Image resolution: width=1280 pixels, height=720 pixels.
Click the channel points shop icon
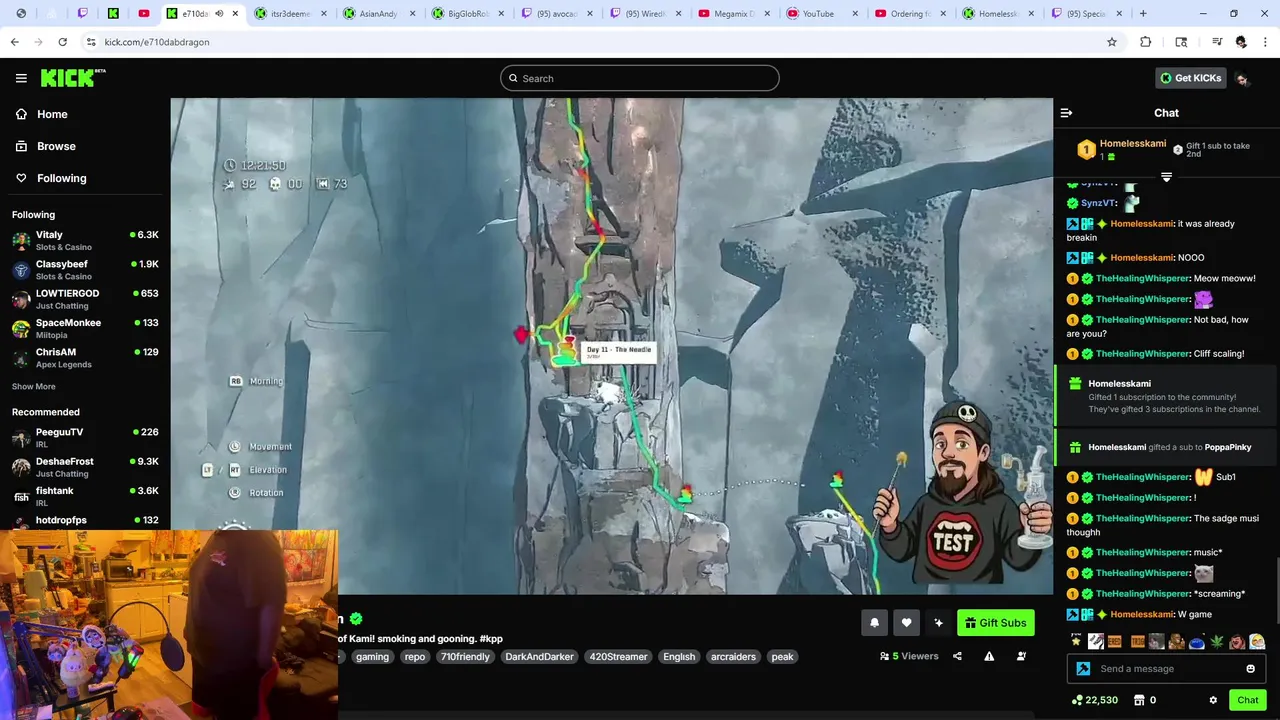(1138, 700)
